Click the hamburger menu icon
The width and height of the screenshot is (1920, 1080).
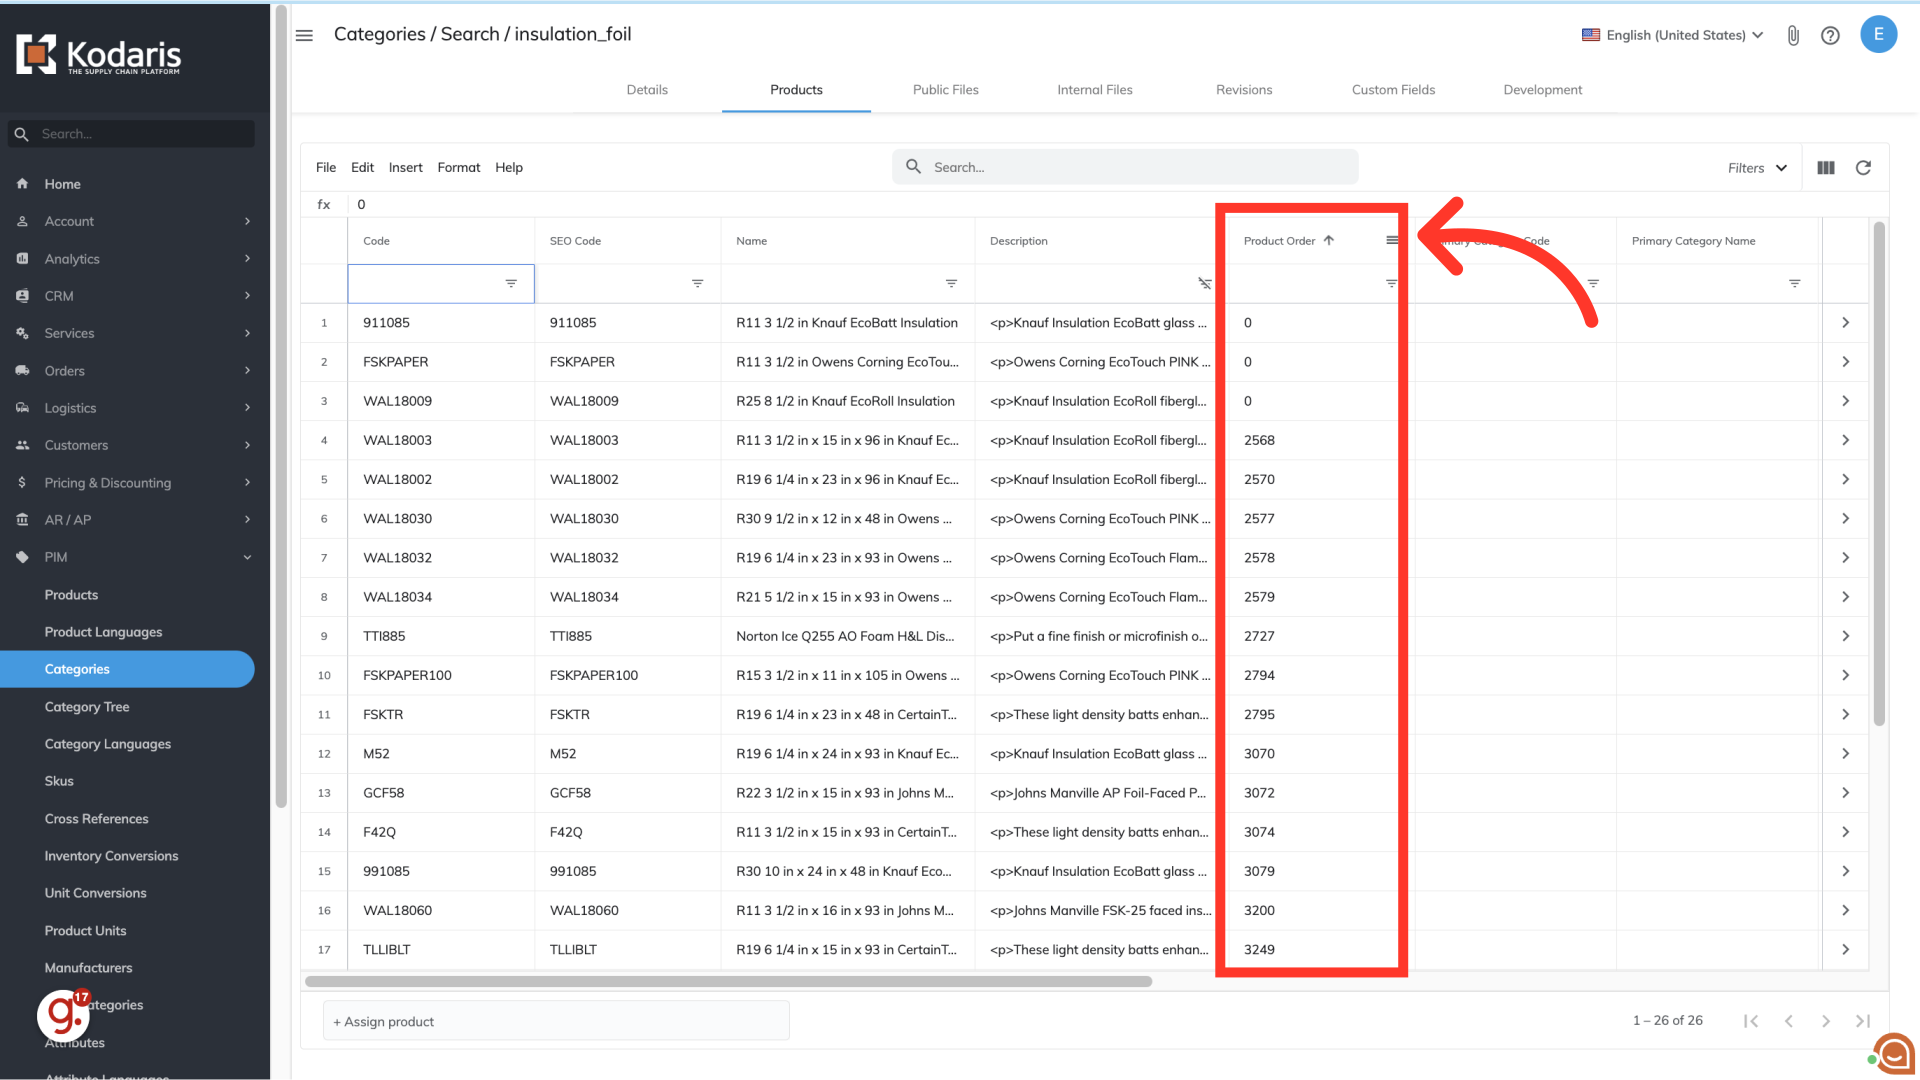click(x=304, y=35)
